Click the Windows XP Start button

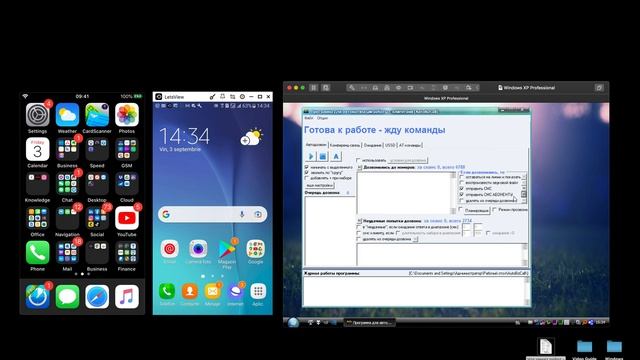[x=293, y=322]
